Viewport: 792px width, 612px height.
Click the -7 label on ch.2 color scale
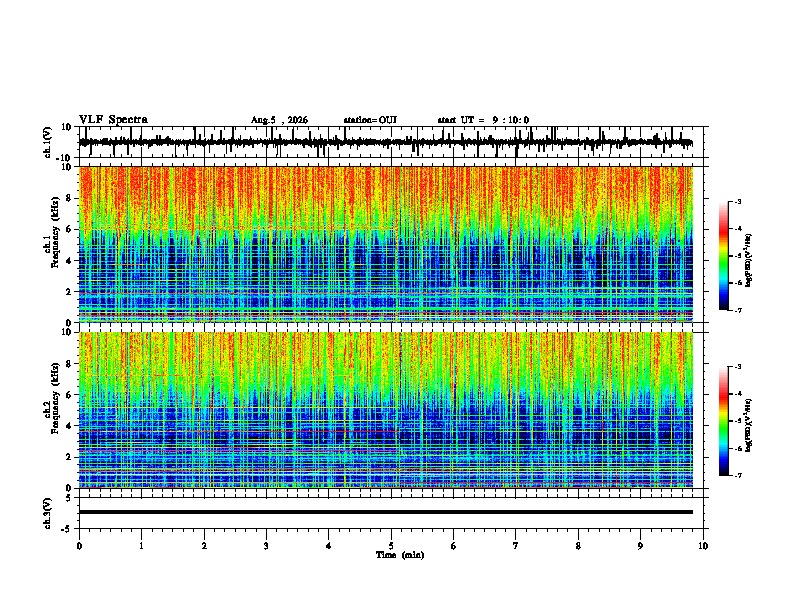click(x=737, y=475)
